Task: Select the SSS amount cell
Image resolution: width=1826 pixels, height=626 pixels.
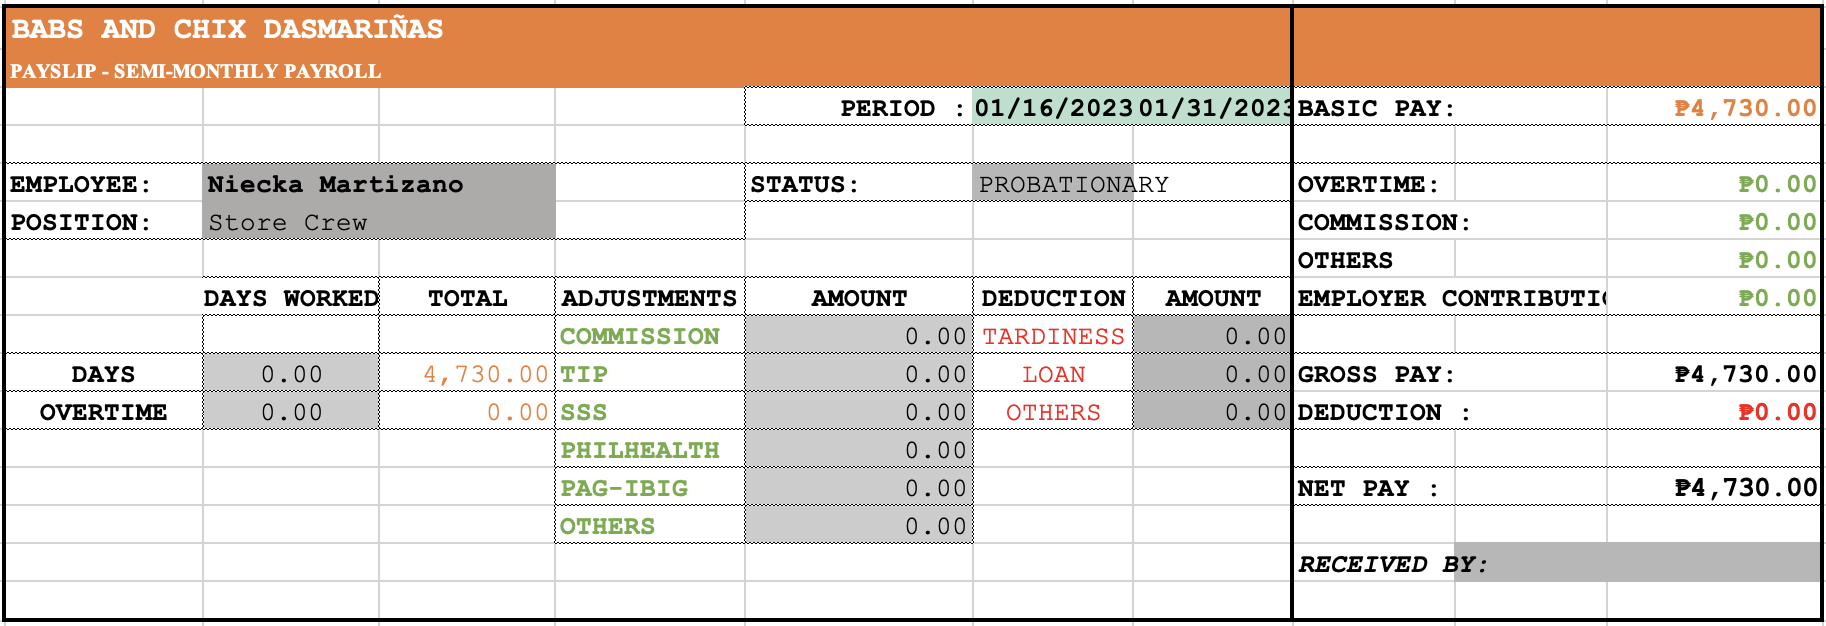Action: pos(858,412)
